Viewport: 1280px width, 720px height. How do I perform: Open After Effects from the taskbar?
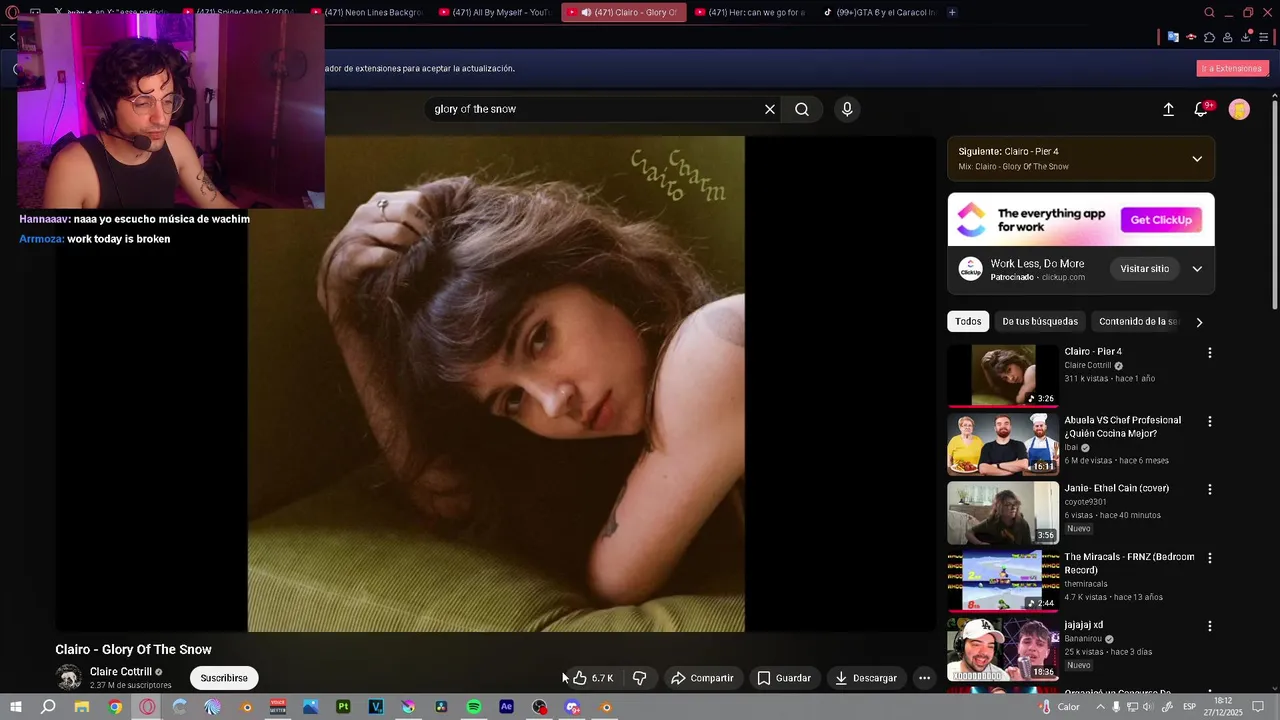coord(506,707)
